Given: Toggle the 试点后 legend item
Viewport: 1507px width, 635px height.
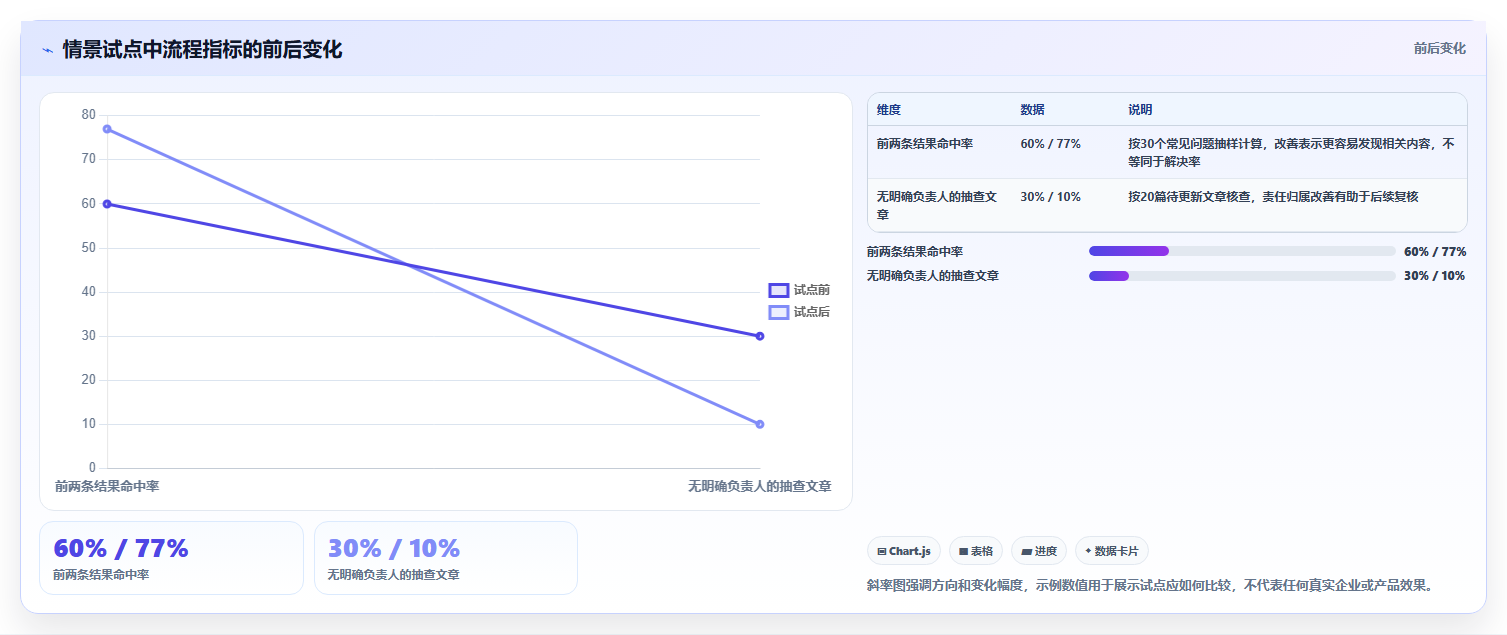Looking at the screenshot, I should pos(799,312).
